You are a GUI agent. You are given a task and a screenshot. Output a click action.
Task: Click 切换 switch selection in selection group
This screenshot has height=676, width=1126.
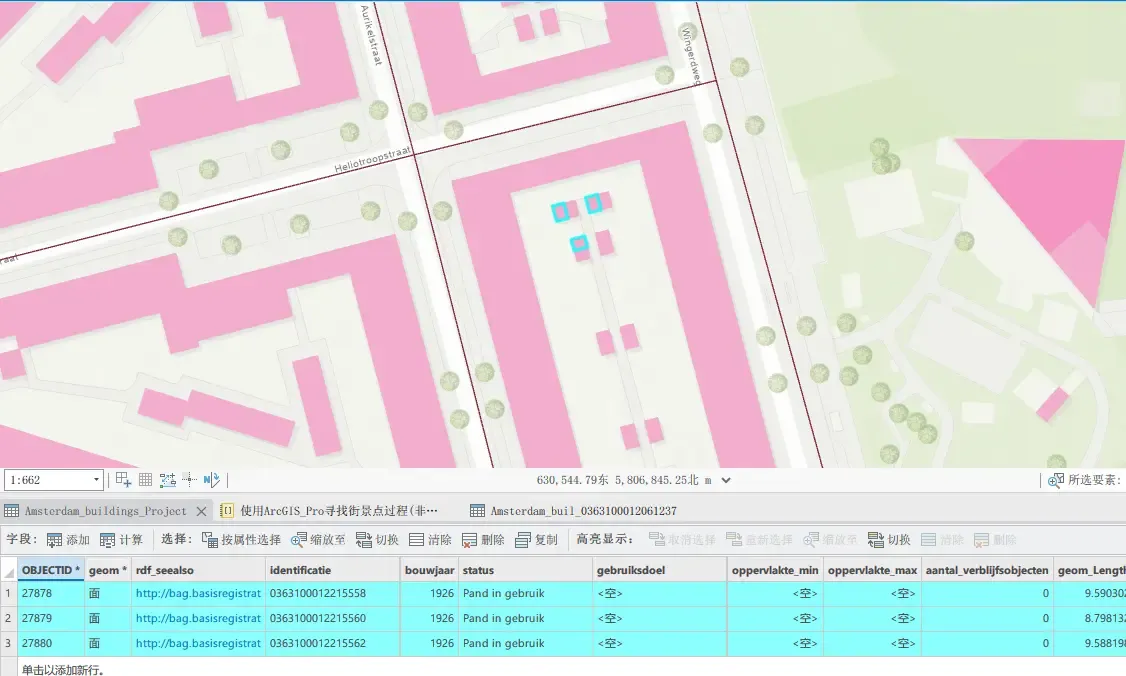(x=377, y=540)
